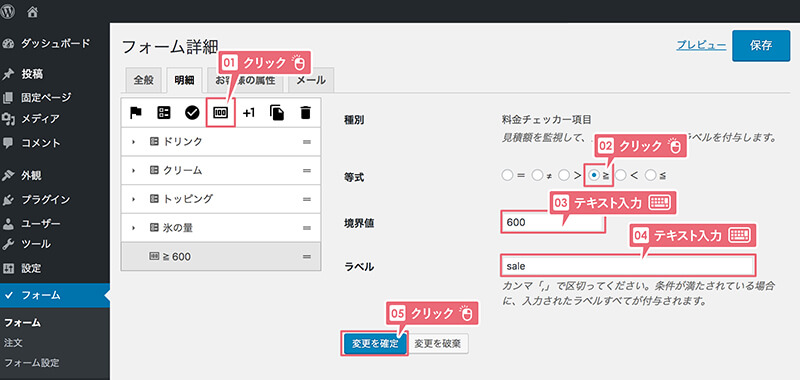
Task: Select the < equation radio button
Action: point(621,175)
